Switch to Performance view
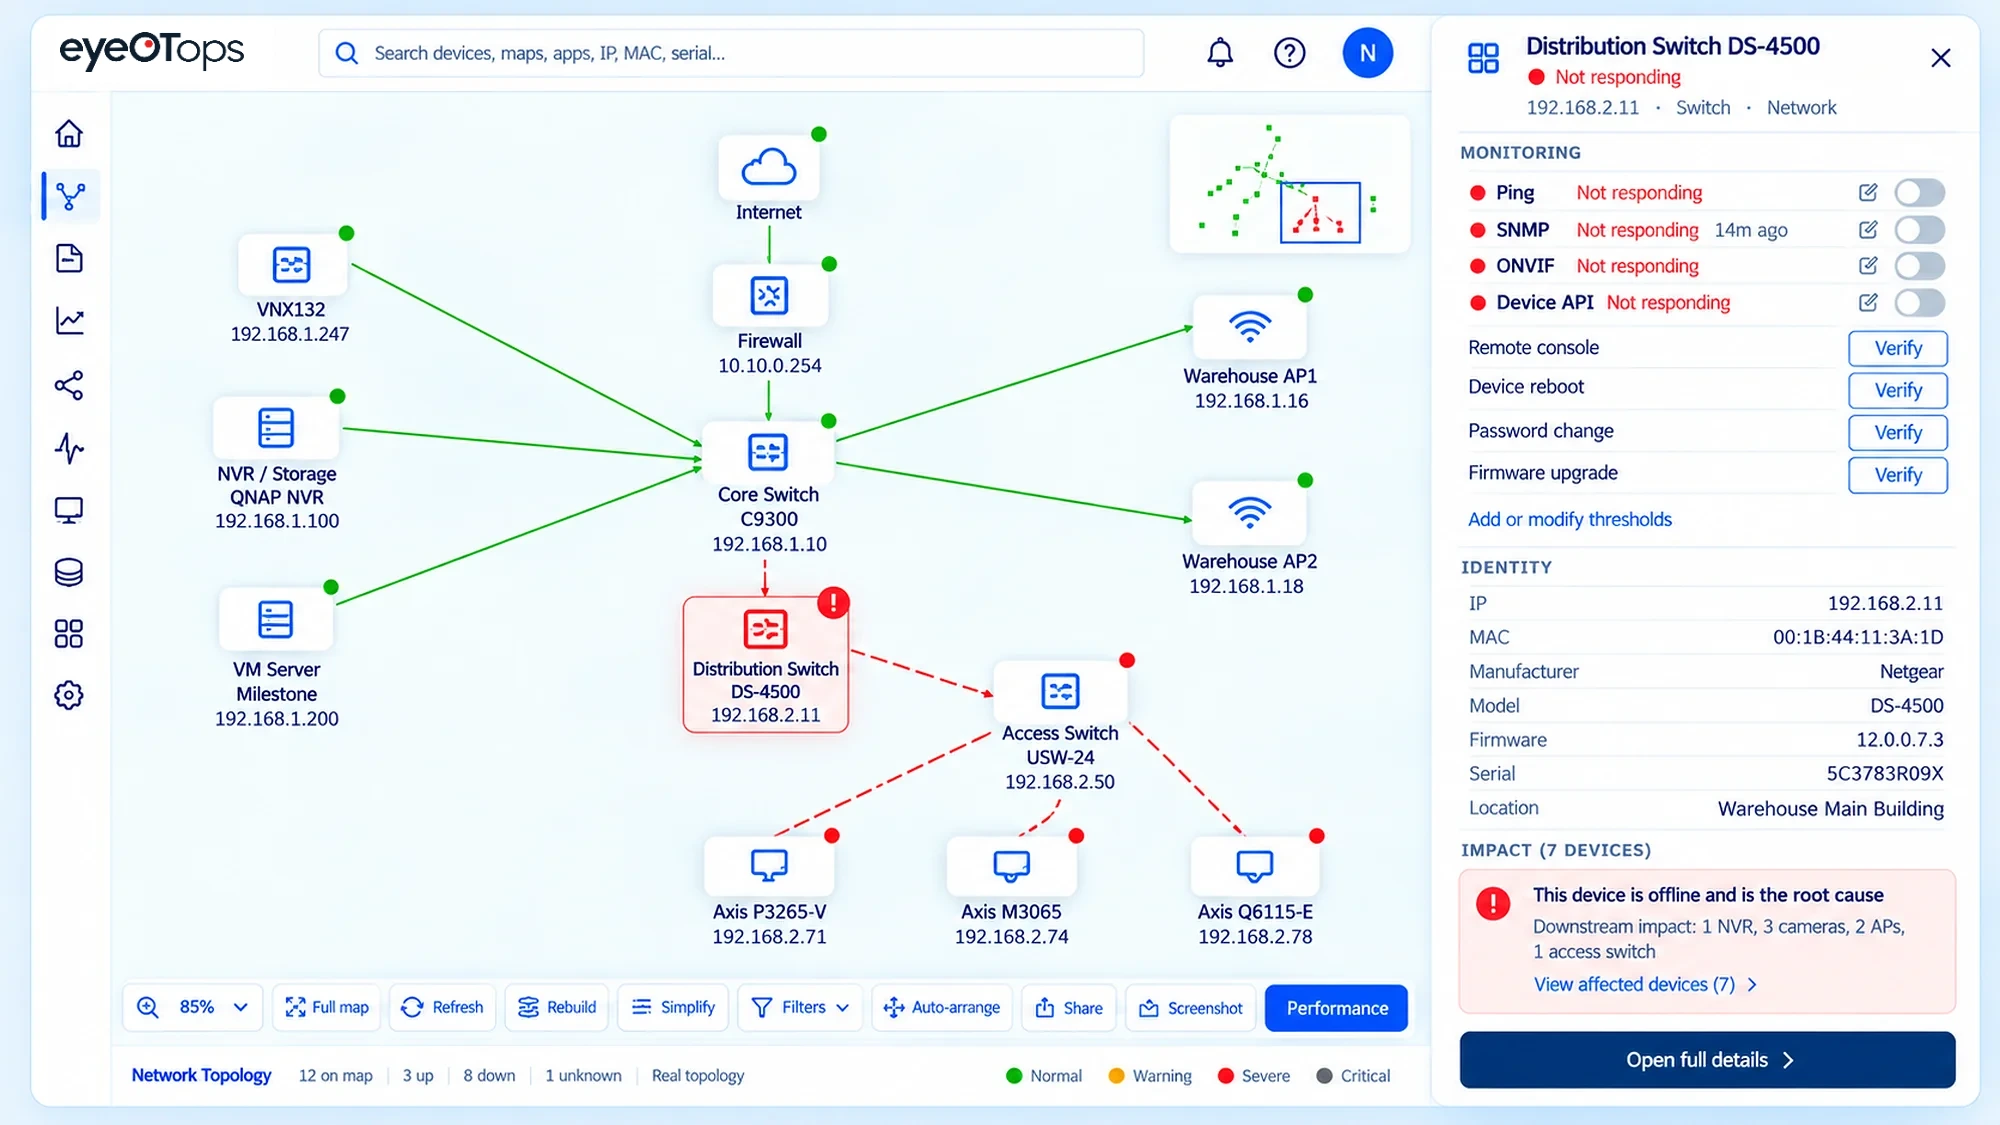This screenshot has height=1125, width=2000. click(x=1337, y=1008)
